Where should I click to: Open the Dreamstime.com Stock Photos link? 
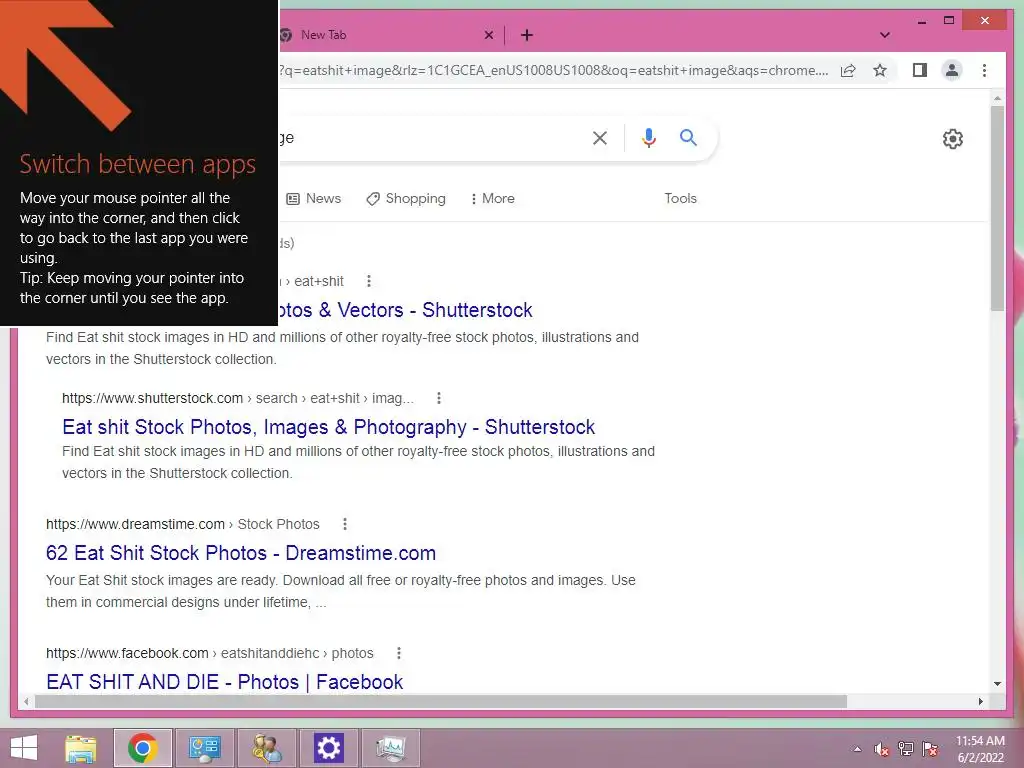coord(241,553)
